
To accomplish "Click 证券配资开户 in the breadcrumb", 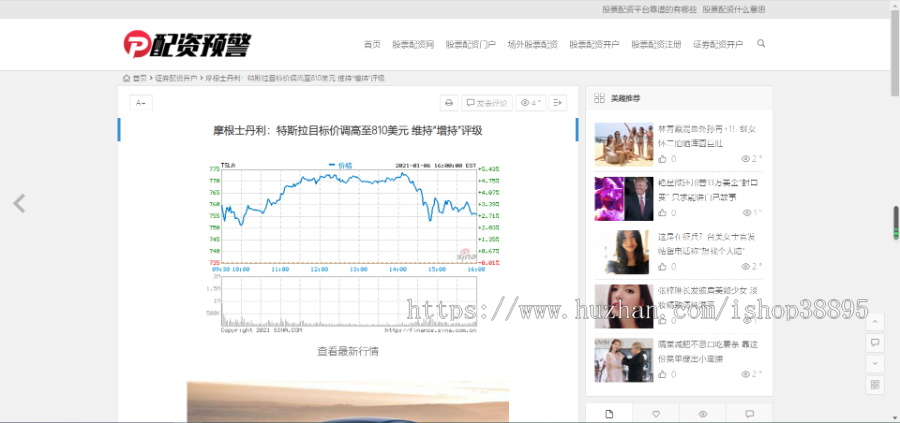I will tap(176, 78).
